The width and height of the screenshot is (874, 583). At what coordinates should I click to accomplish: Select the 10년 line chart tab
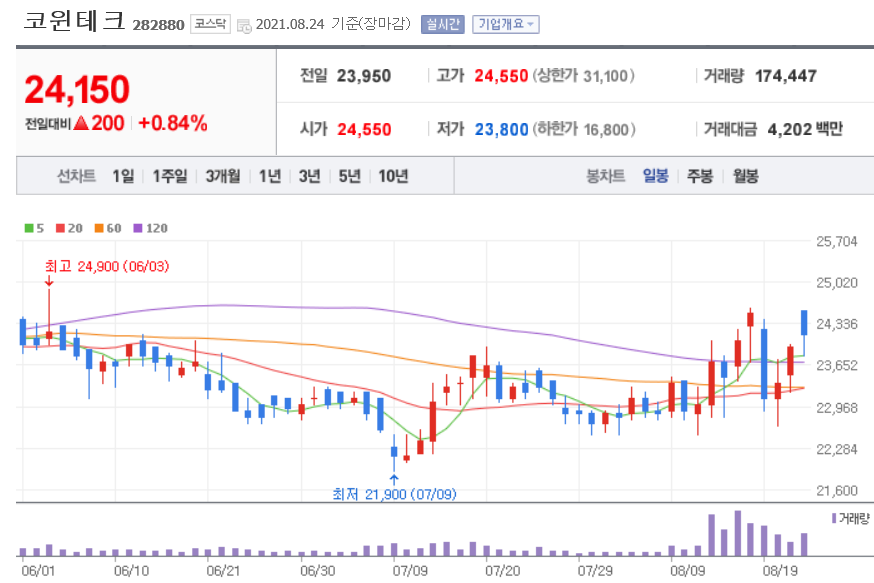(393, 176)
